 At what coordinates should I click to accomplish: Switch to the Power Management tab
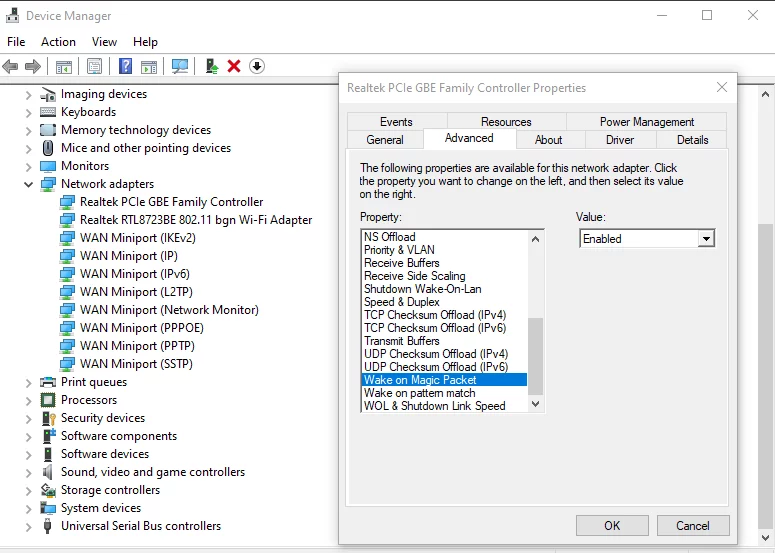pyautogui.click(x=646, y=122)
